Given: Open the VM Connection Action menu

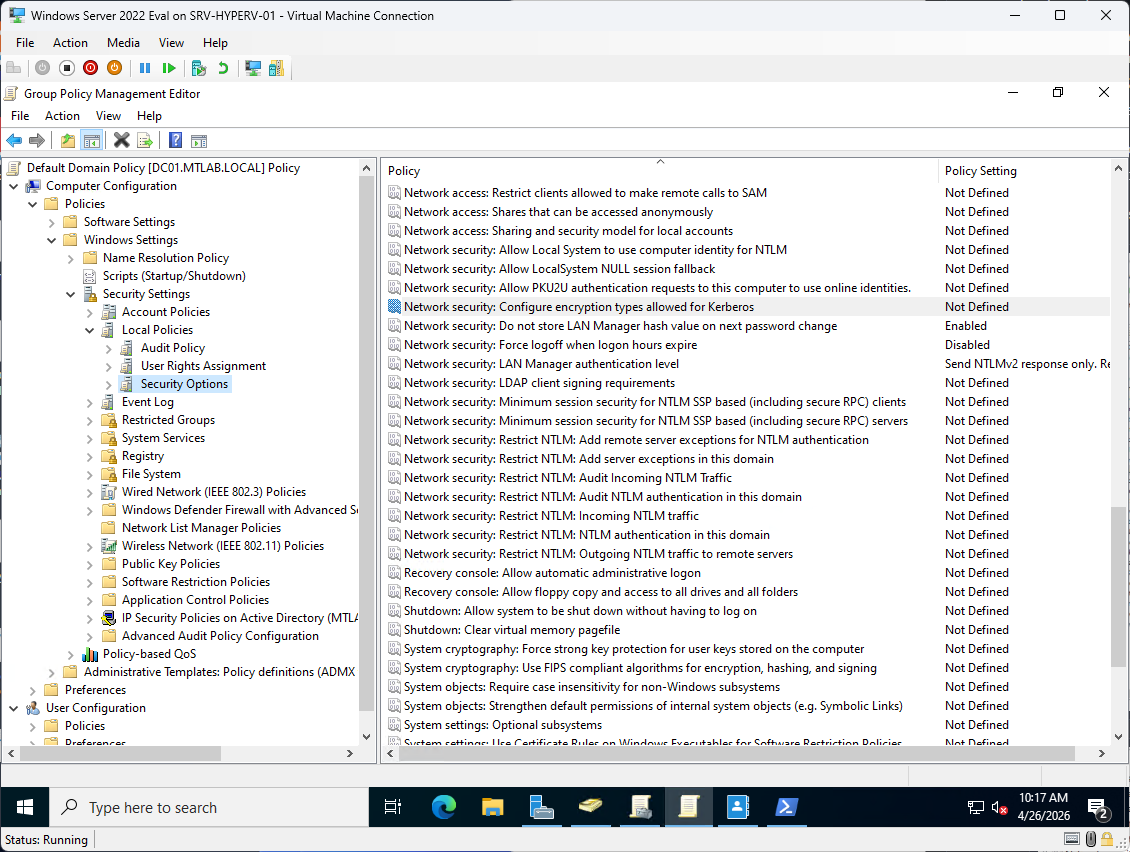Looking at the screenshot, I should 70,43.
